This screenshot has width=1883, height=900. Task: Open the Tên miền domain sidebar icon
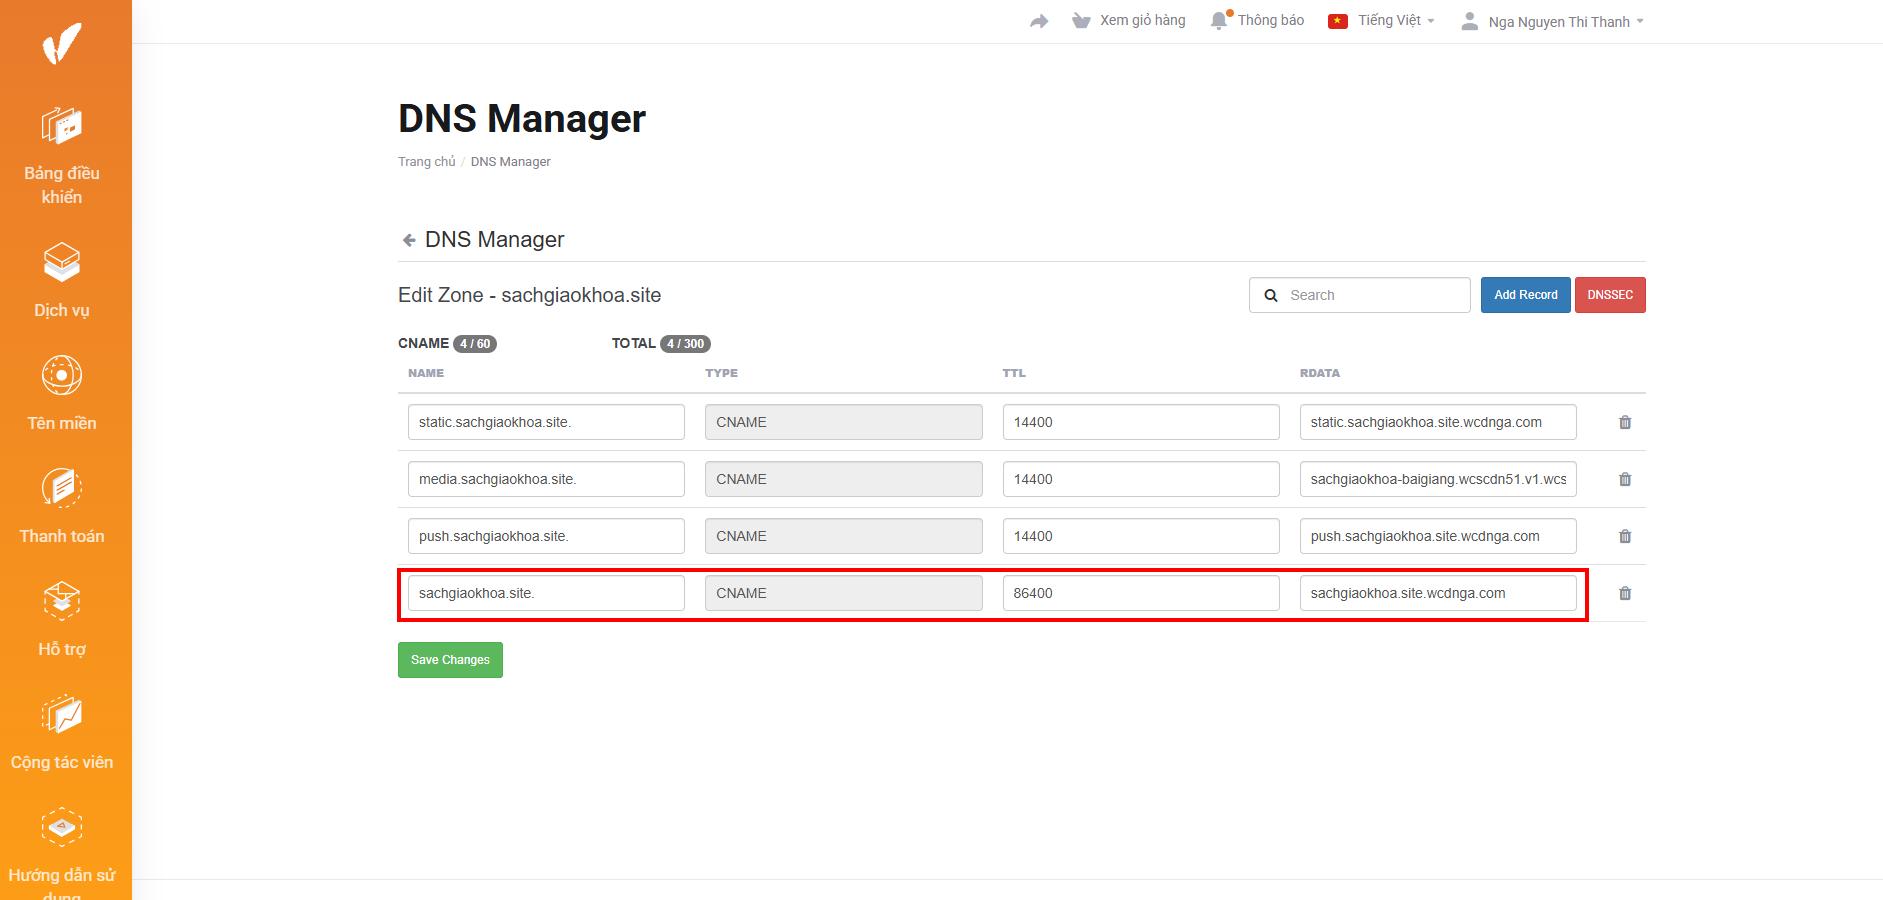click(x=62, y=376)
